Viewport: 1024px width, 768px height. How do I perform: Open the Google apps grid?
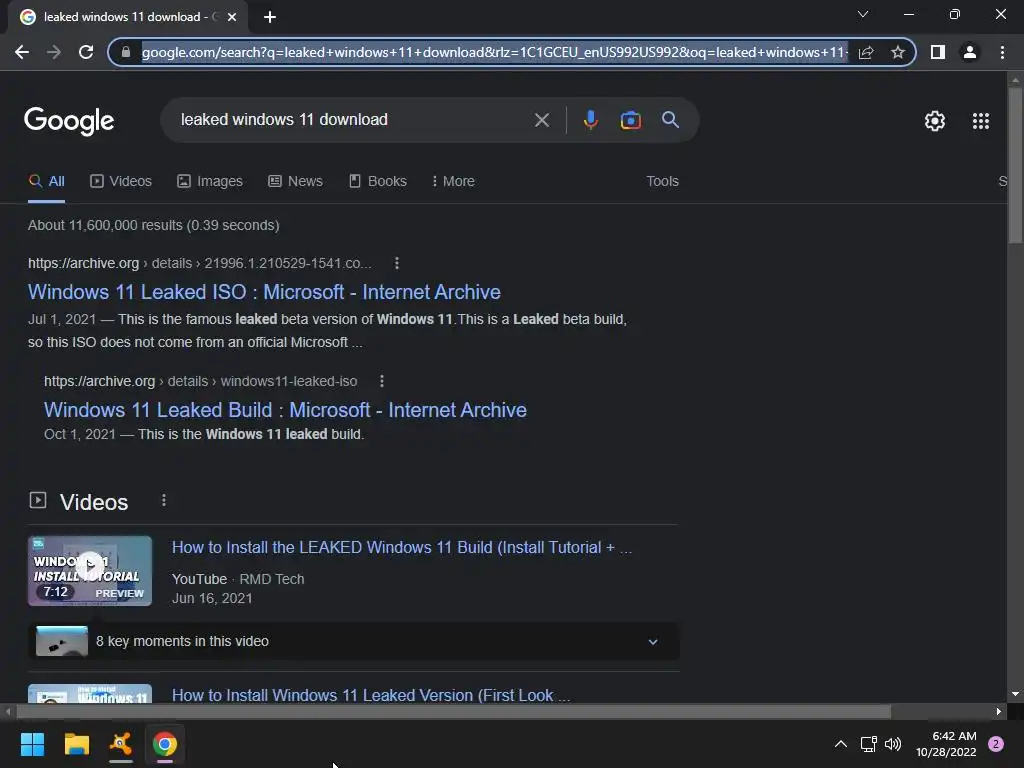980,121
